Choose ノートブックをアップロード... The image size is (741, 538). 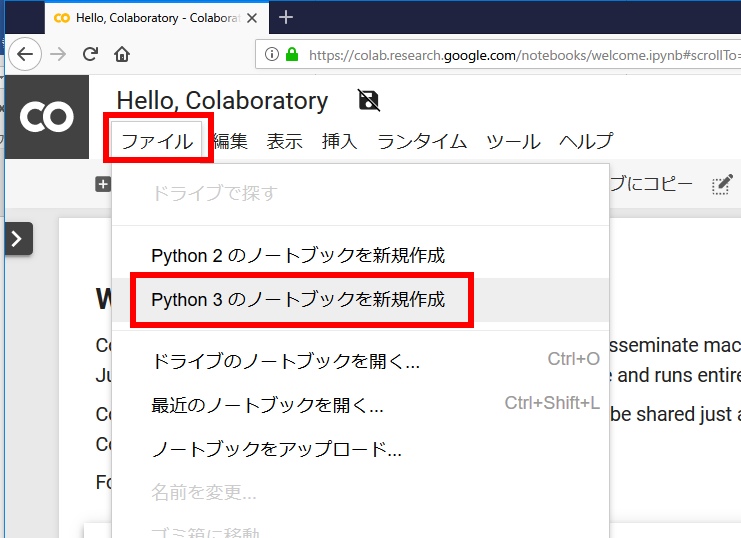pos(361,449)
